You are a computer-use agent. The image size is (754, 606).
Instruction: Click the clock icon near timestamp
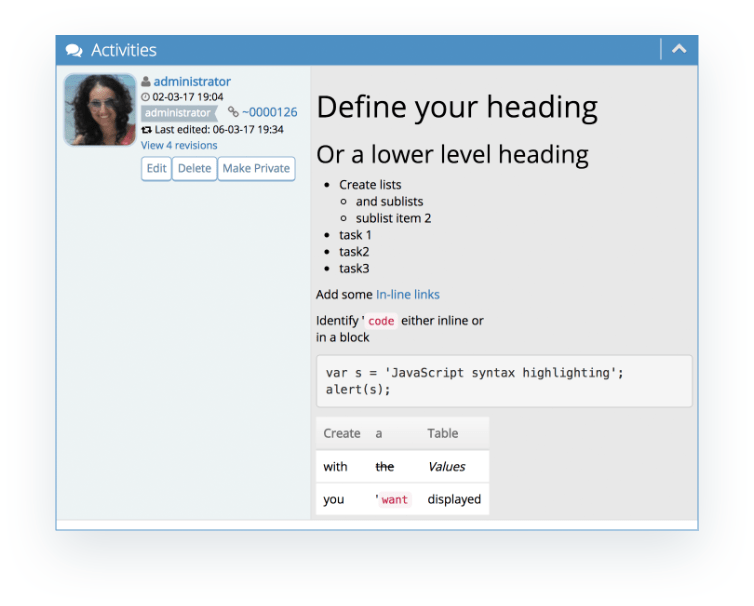(x=146, y=97)
